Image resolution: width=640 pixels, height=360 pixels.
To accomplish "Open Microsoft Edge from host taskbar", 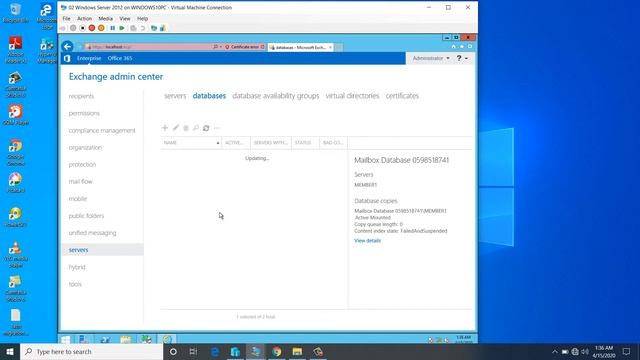I will [215, 351].
